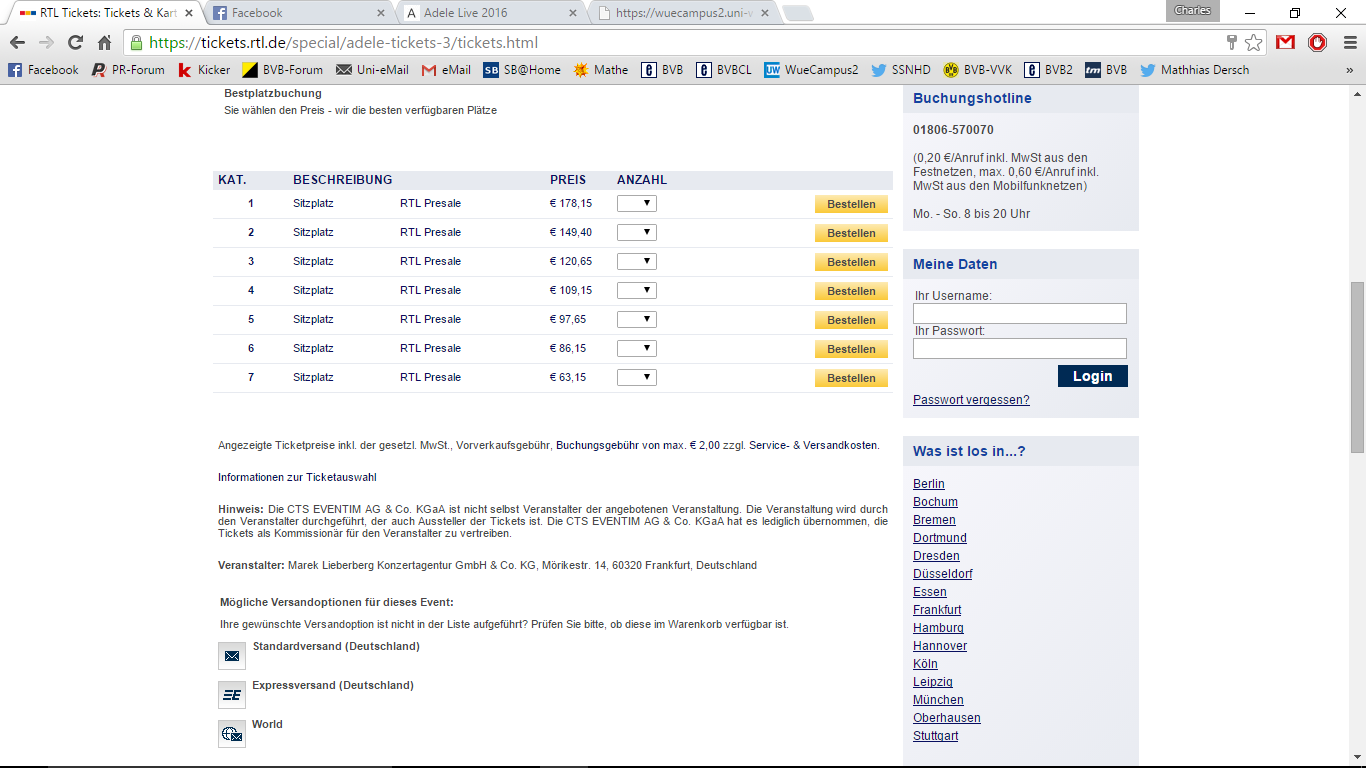This screenshot has height=768, width=1366.
Task: Click Bestellen for category 4 ticket
Action: tap(851, 291)
